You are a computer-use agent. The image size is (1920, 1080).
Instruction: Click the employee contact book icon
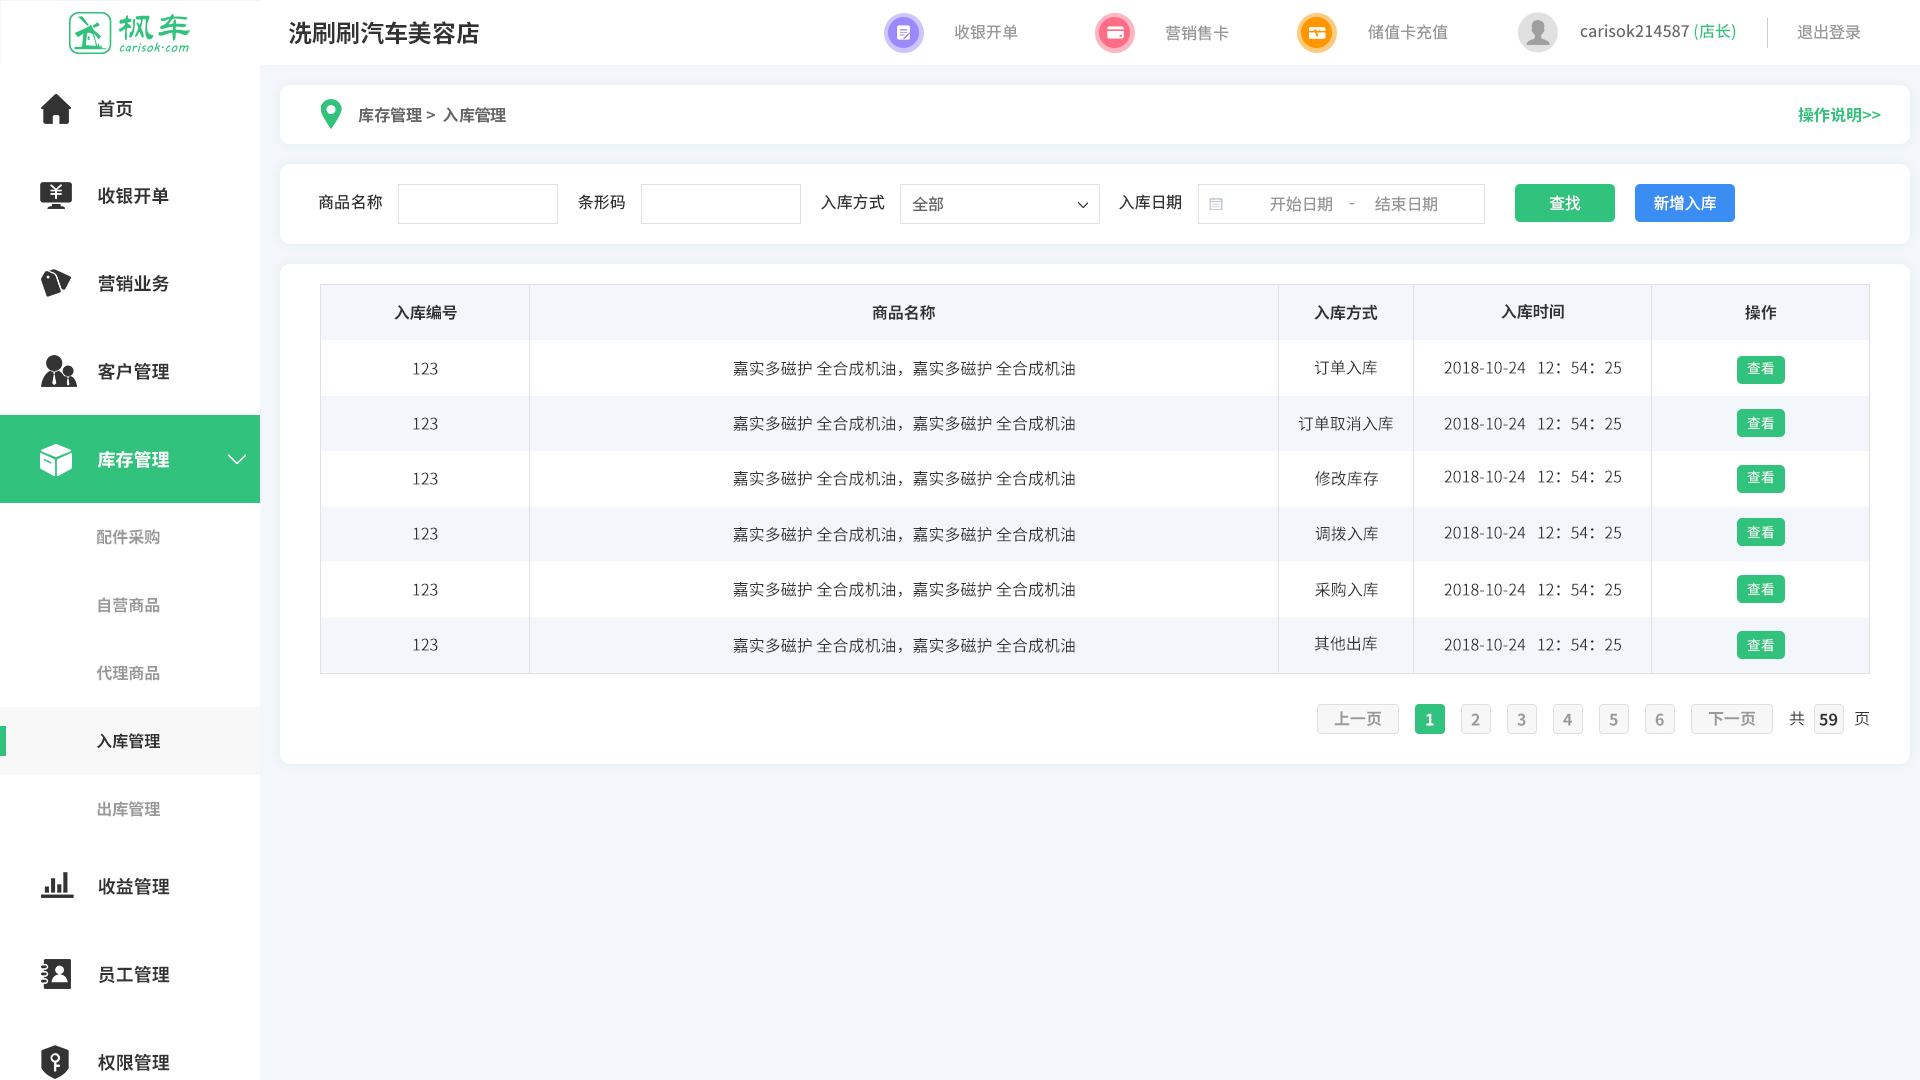pyautogui.click(x=56, y=974)
